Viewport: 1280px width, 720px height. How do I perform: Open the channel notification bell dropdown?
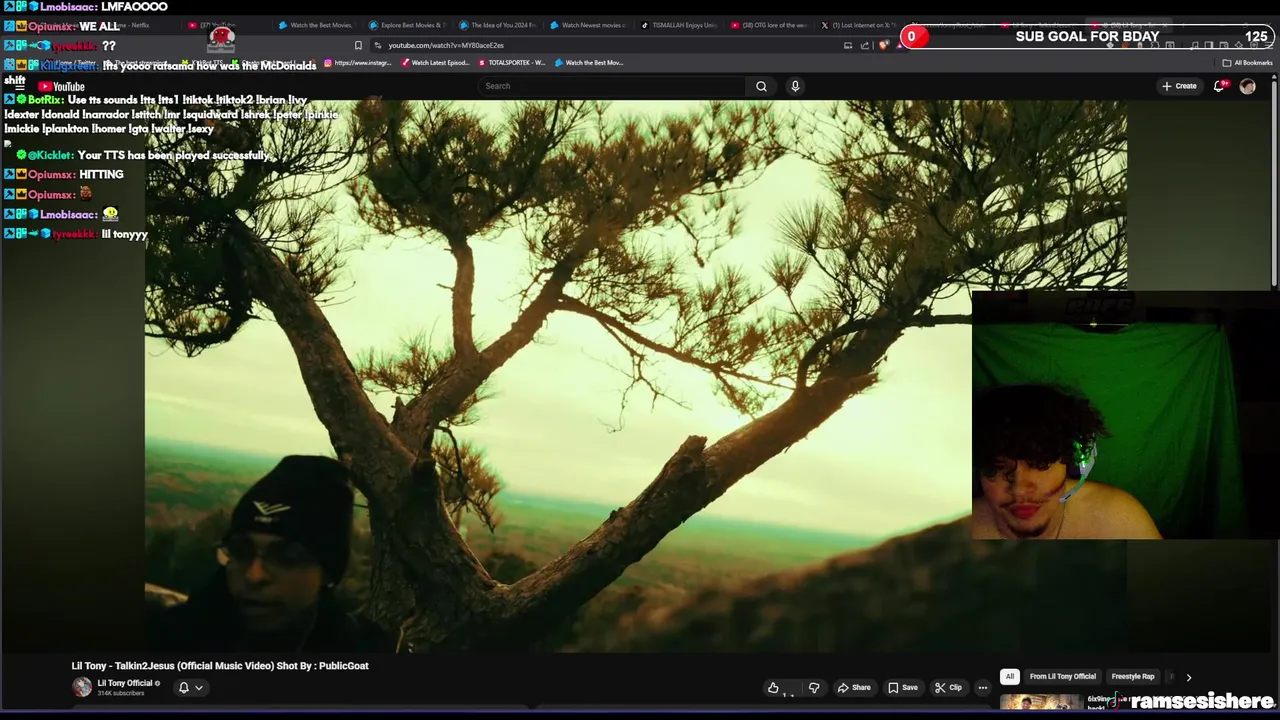click(x=190, y=687)
